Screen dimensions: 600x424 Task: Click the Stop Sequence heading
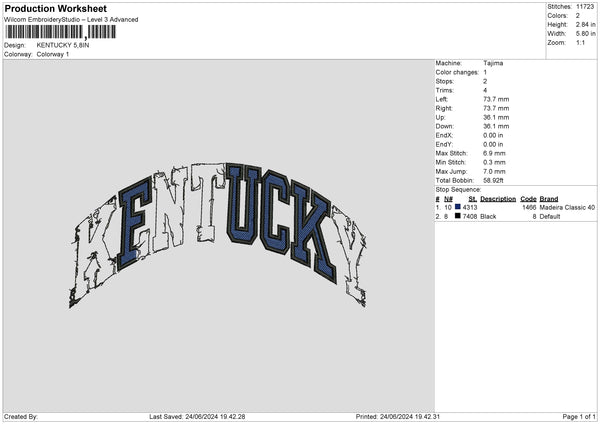[458, 190]
